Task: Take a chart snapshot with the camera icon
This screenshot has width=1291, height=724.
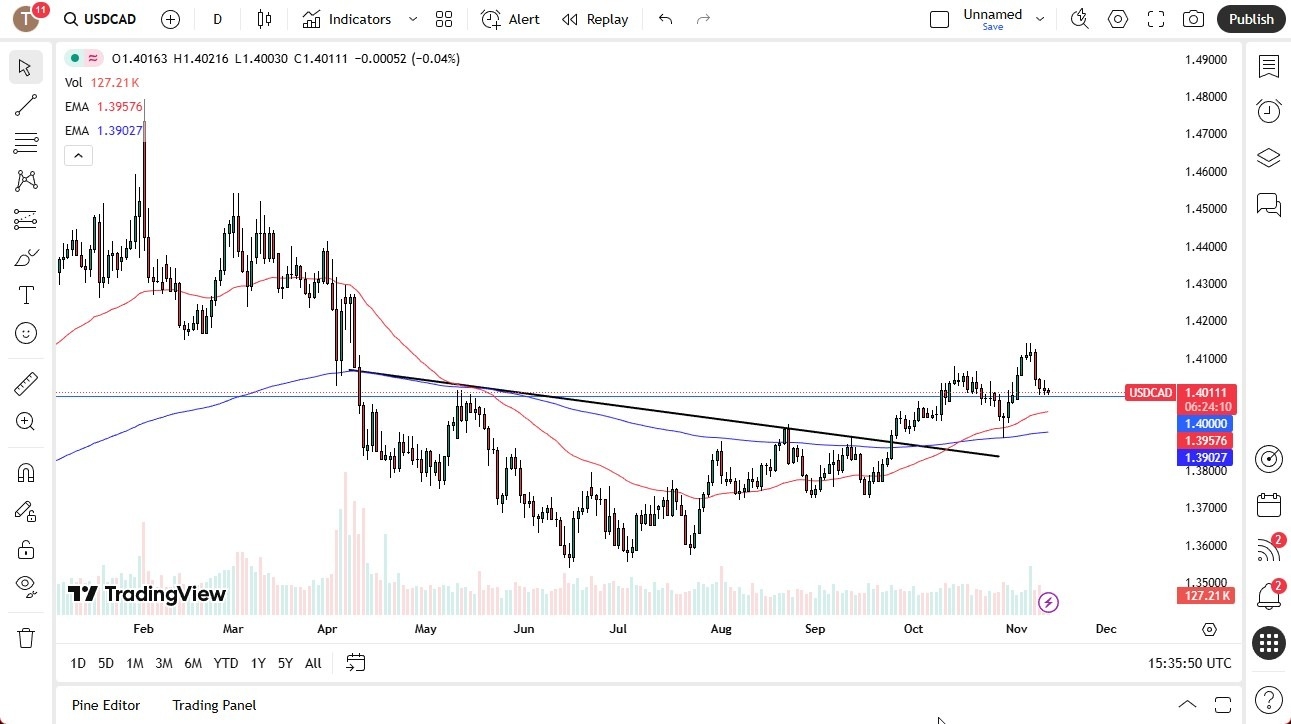Action: pyautogui.click(x=1194, y=19)
